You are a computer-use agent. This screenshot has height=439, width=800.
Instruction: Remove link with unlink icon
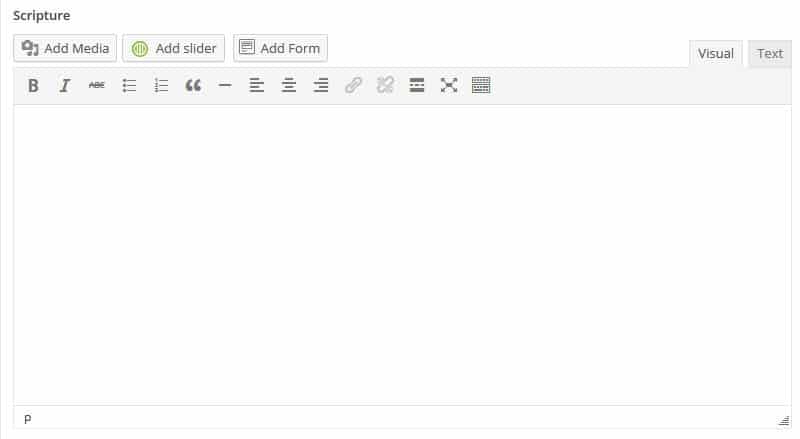click(x=385, y=85)
